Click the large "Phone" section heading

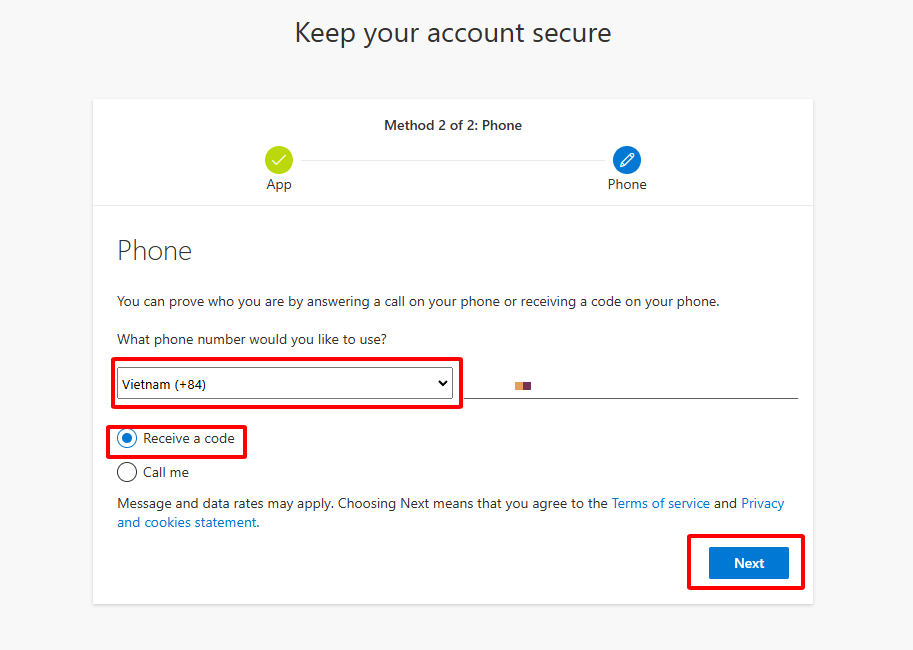point(154,250)
